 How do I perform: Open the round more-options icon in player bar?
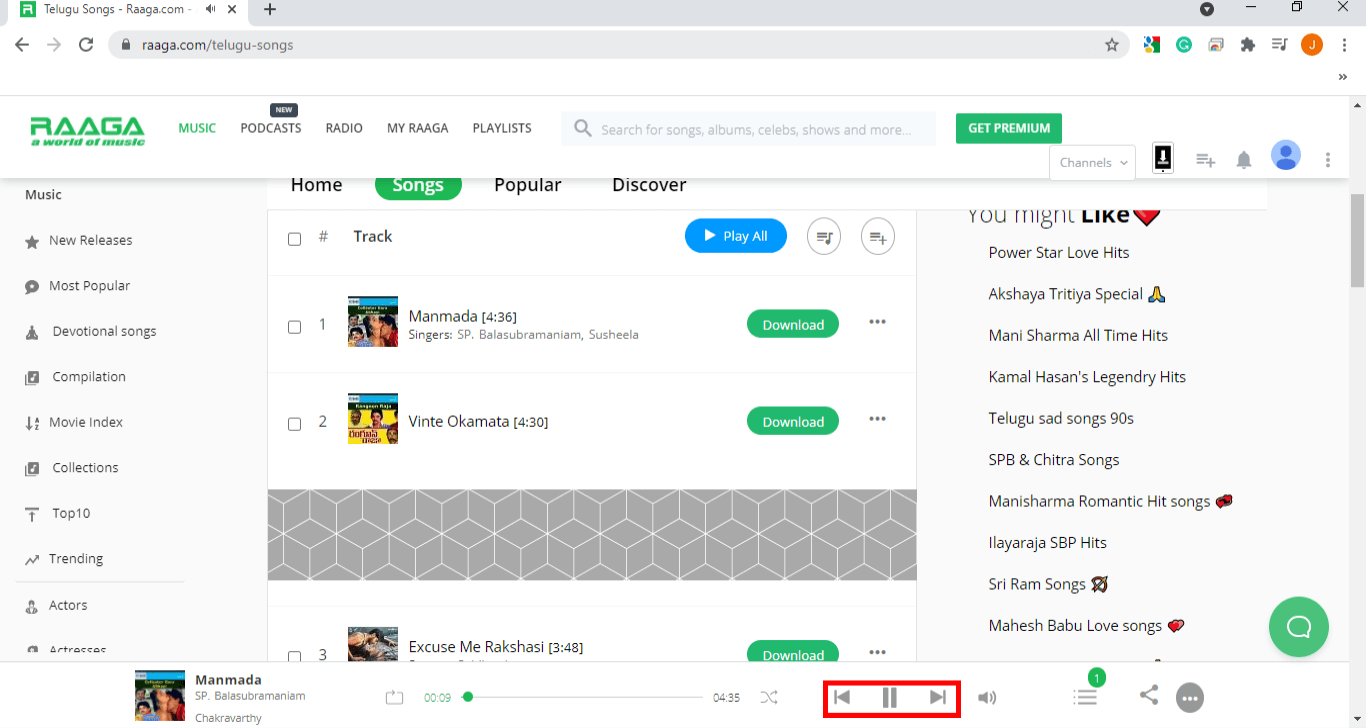1189,697
